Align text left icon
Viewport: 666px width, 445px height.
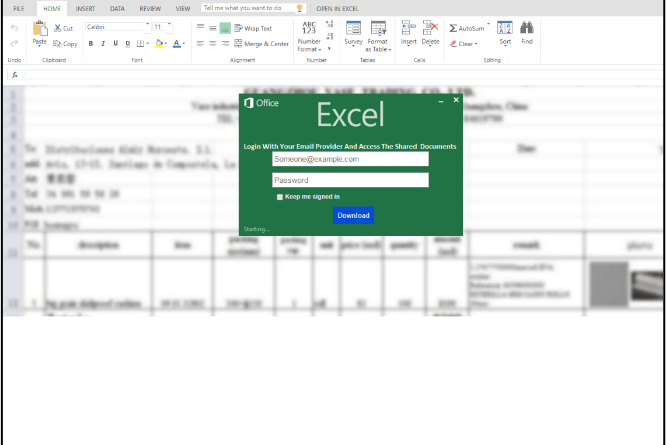point(200,43)
